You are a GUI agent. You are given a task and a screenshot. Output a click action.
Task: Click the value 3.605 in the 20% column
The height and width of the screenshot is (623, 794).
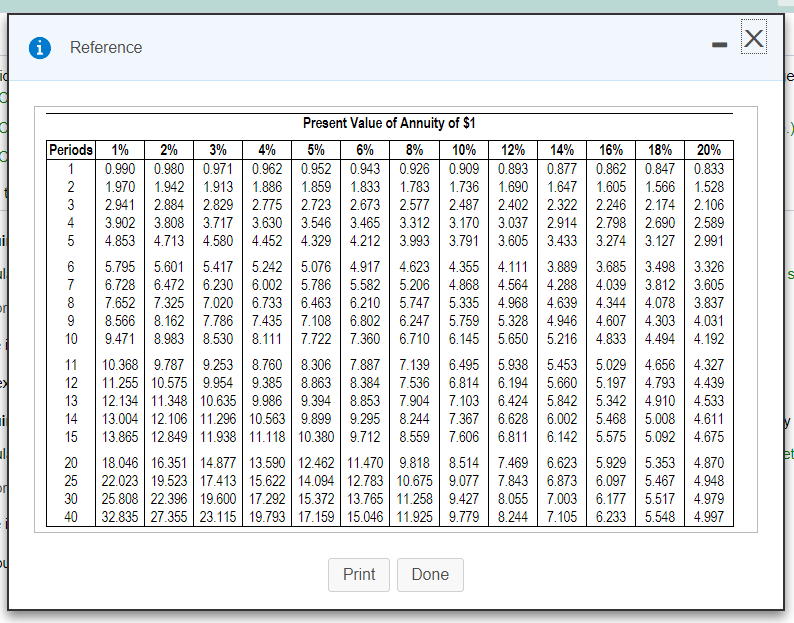pyautogui.click(x=709, y=285)
